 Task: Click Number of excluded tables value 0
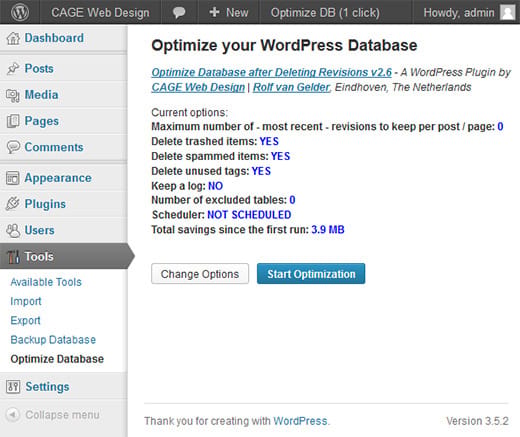point(292,200)
